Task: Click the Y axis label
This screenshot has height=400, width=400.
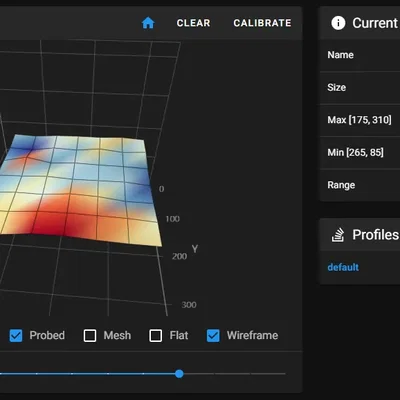Action: (x=195, y=249)
